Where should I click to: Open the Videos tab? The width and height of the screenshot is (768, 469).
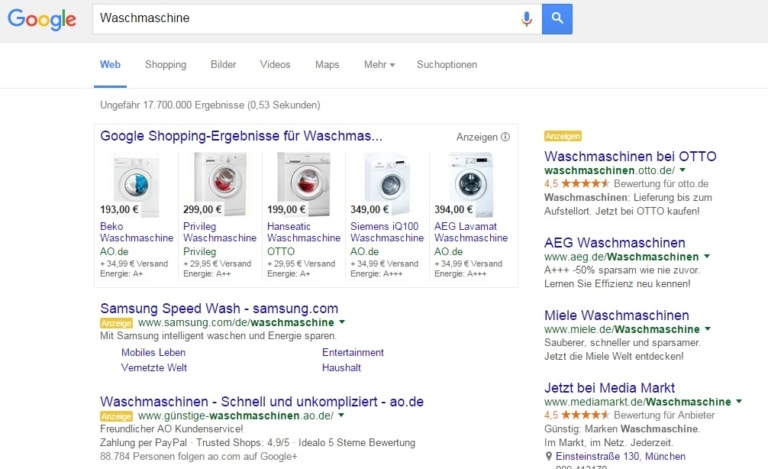coord(275,65)
